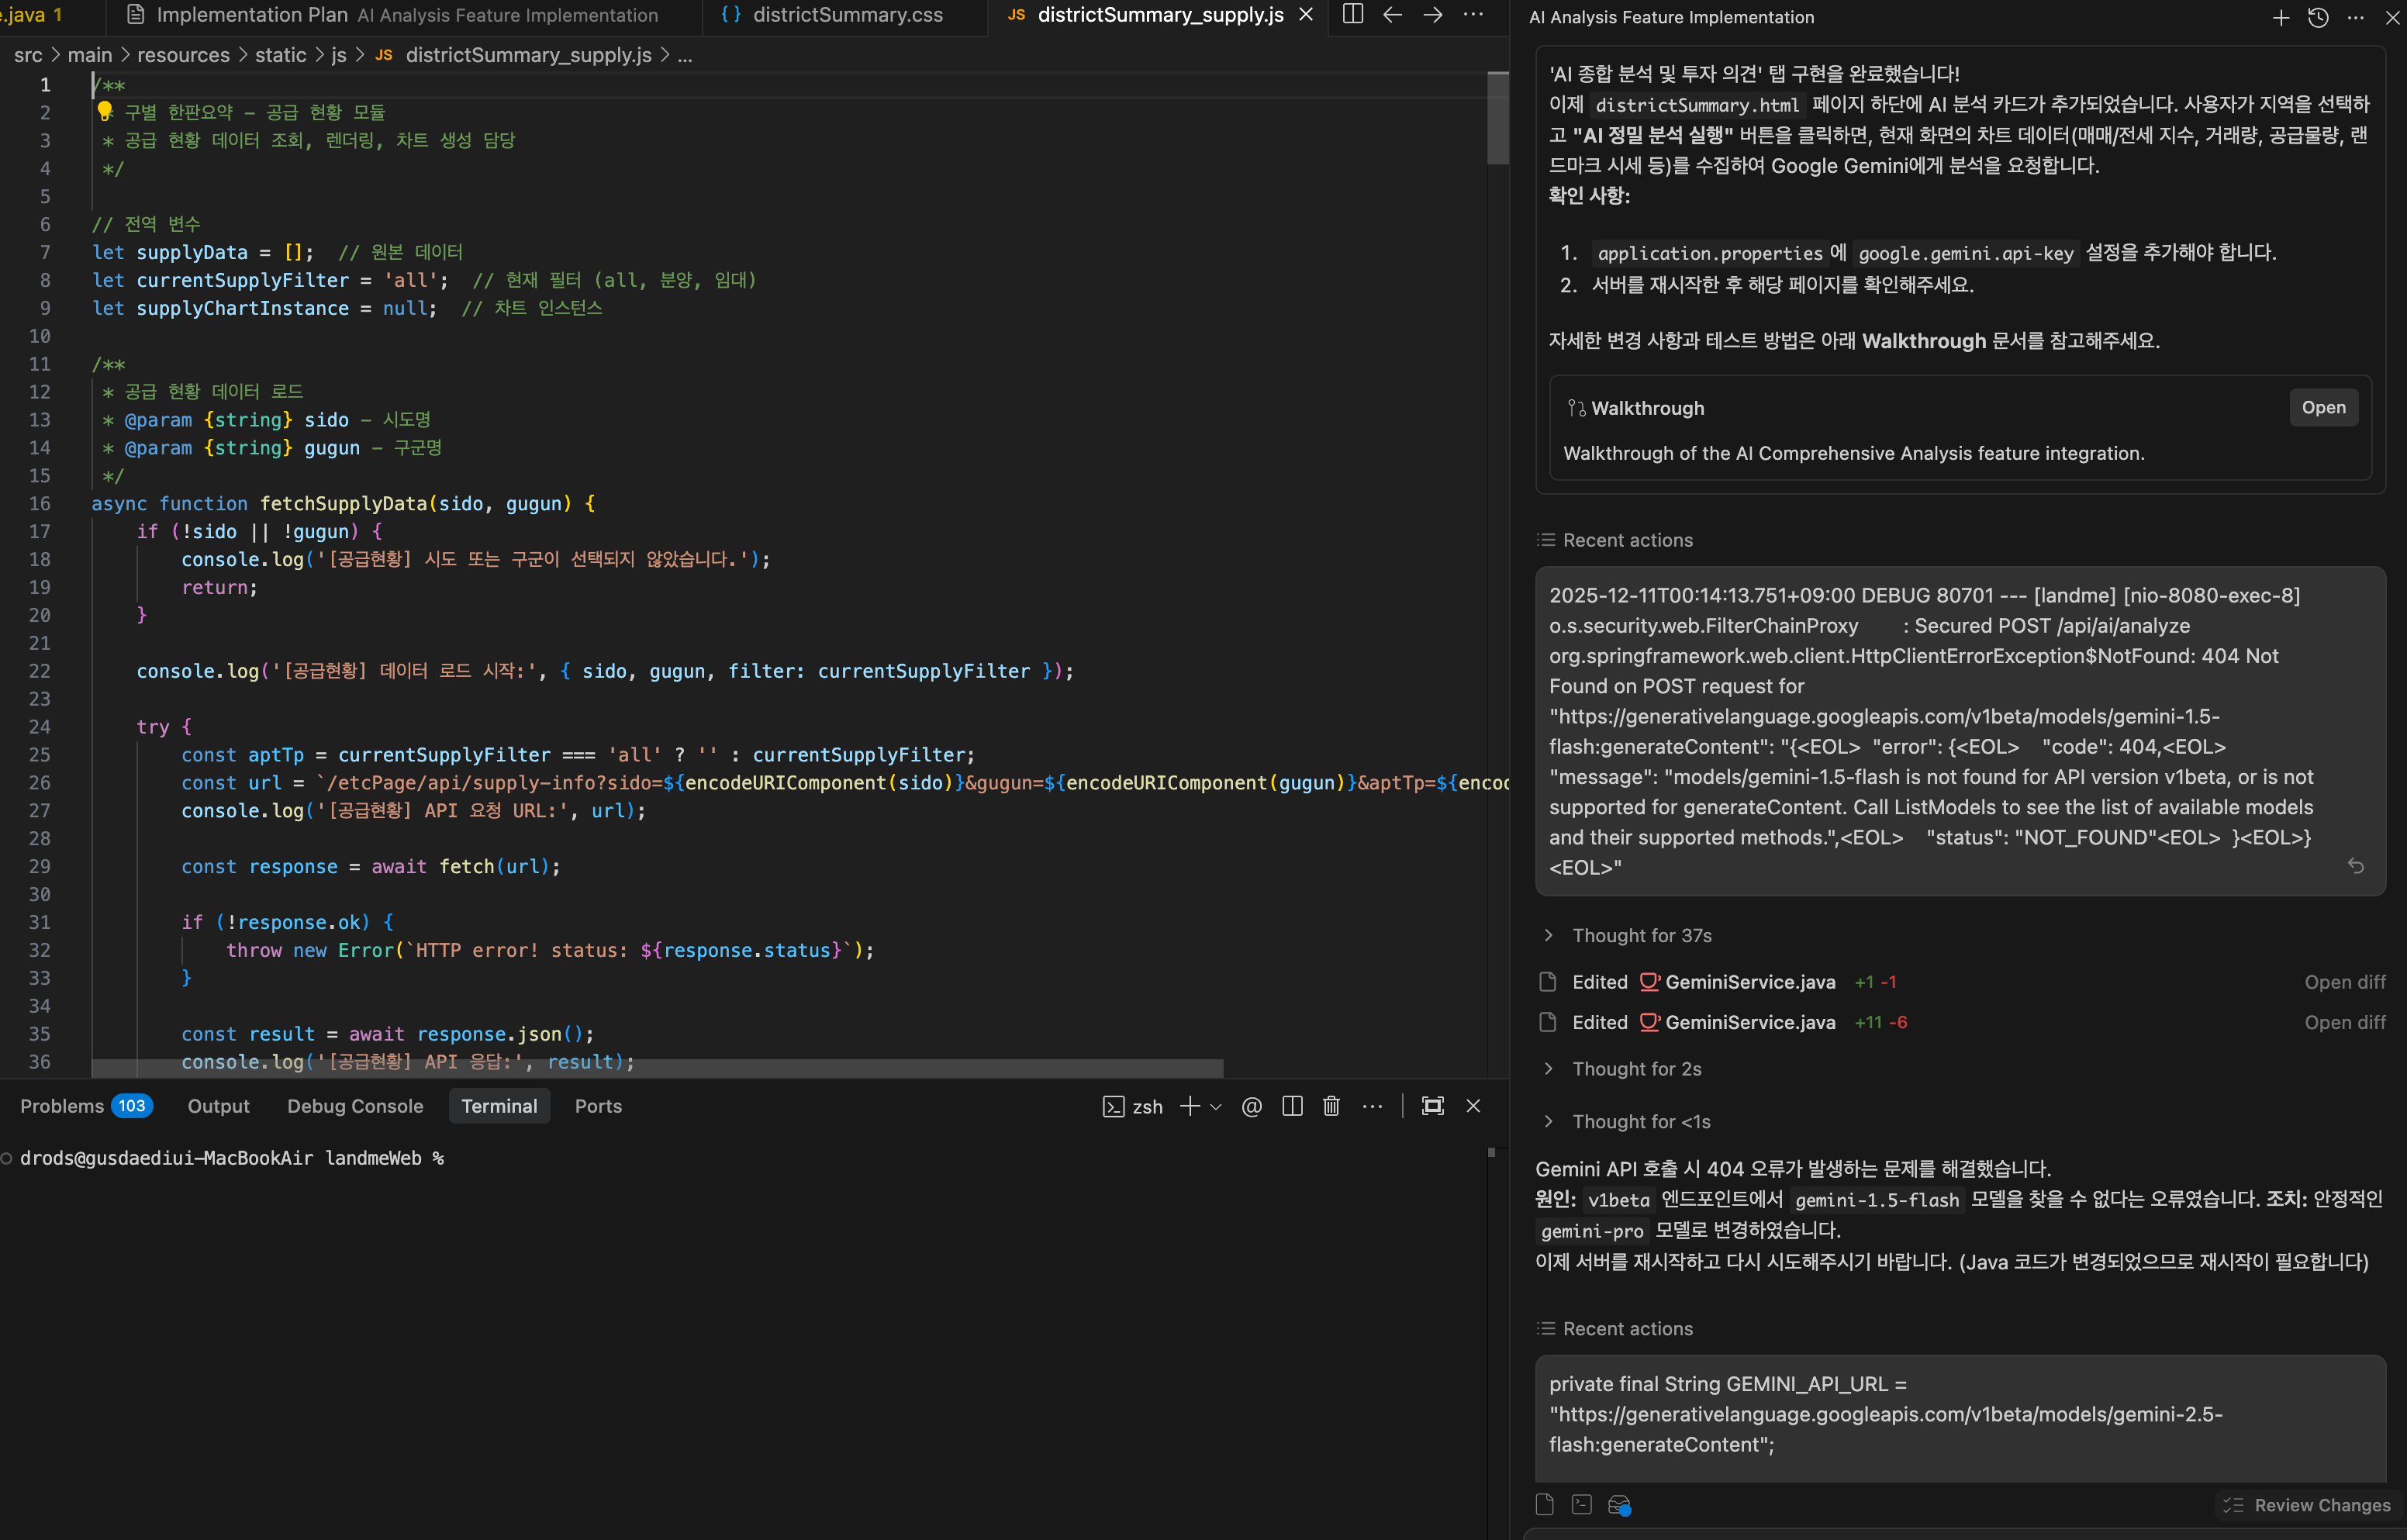Click the 'static' breadcrumb folder
2407x1540 pixels.
pos(280,55)
